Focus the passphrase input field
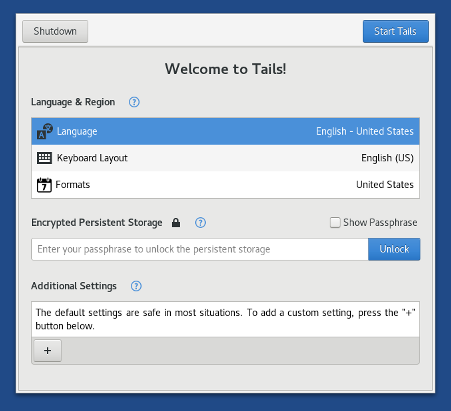The image size is (451, 411). pos(200,249)
